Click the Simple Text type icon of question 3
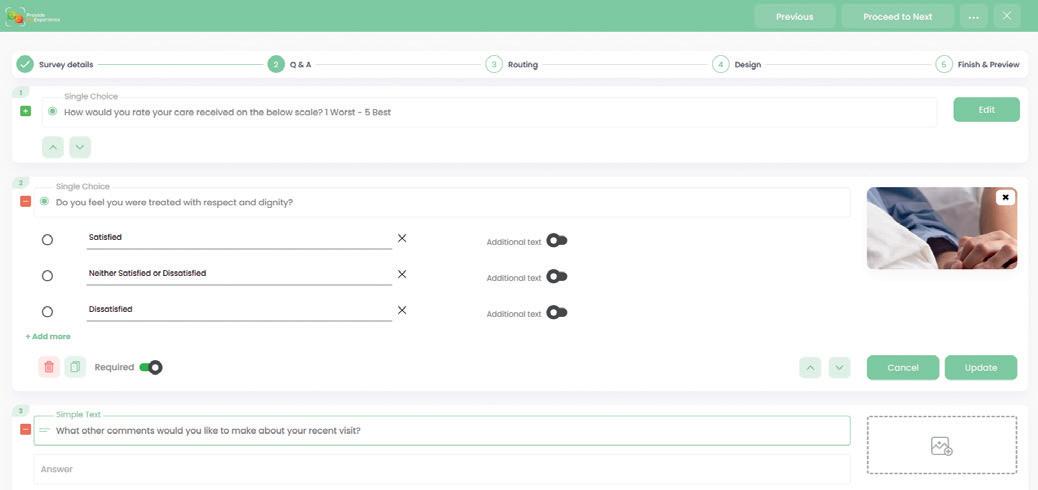The image size is (1038, 490). pos(44,430)
